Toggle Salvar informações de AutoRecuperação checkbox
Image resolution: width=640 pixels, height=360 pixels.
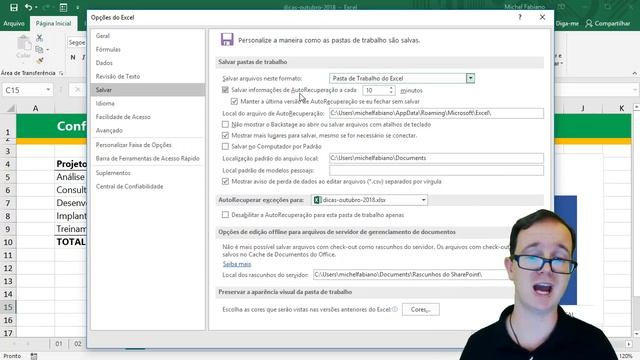(x=225, y=90)
